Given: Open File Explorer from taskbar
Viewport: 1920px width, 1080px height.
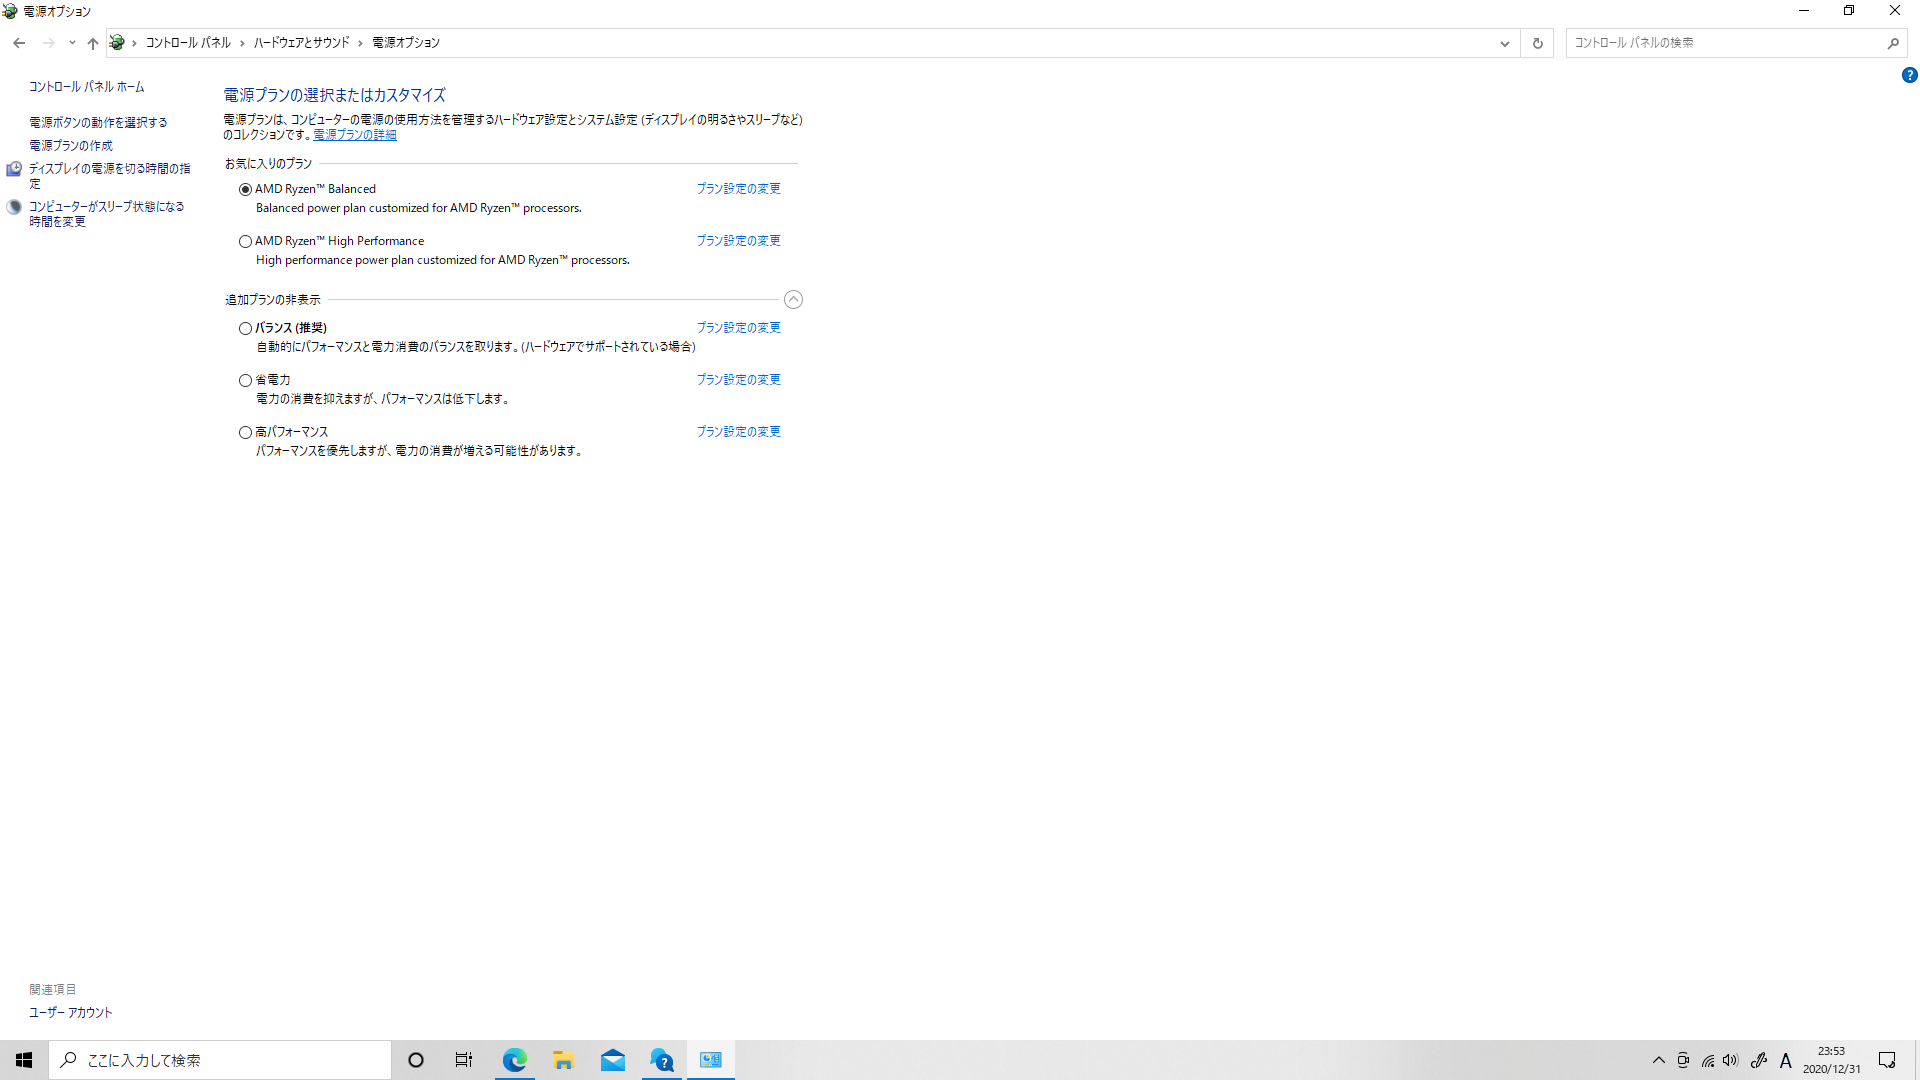Looking at the screenshot, I should click(563, 1060).
